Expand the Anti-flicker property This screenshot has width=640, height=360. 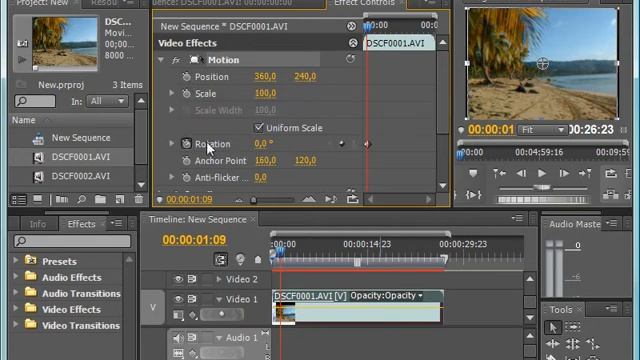click(172, 178)
